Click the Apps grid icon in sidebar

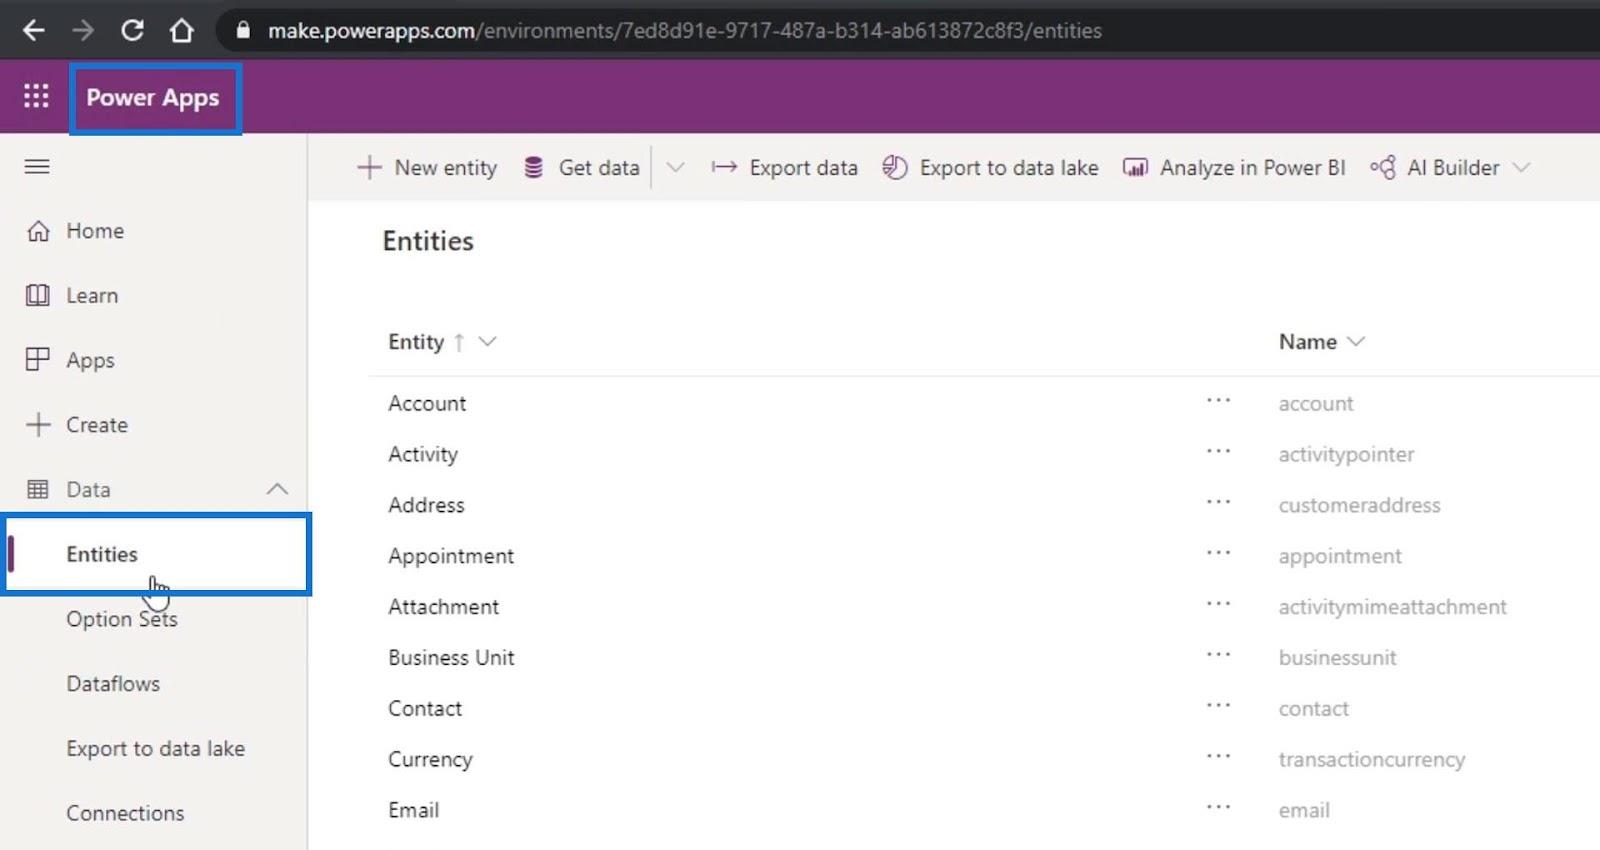click(x=38, y=359)
